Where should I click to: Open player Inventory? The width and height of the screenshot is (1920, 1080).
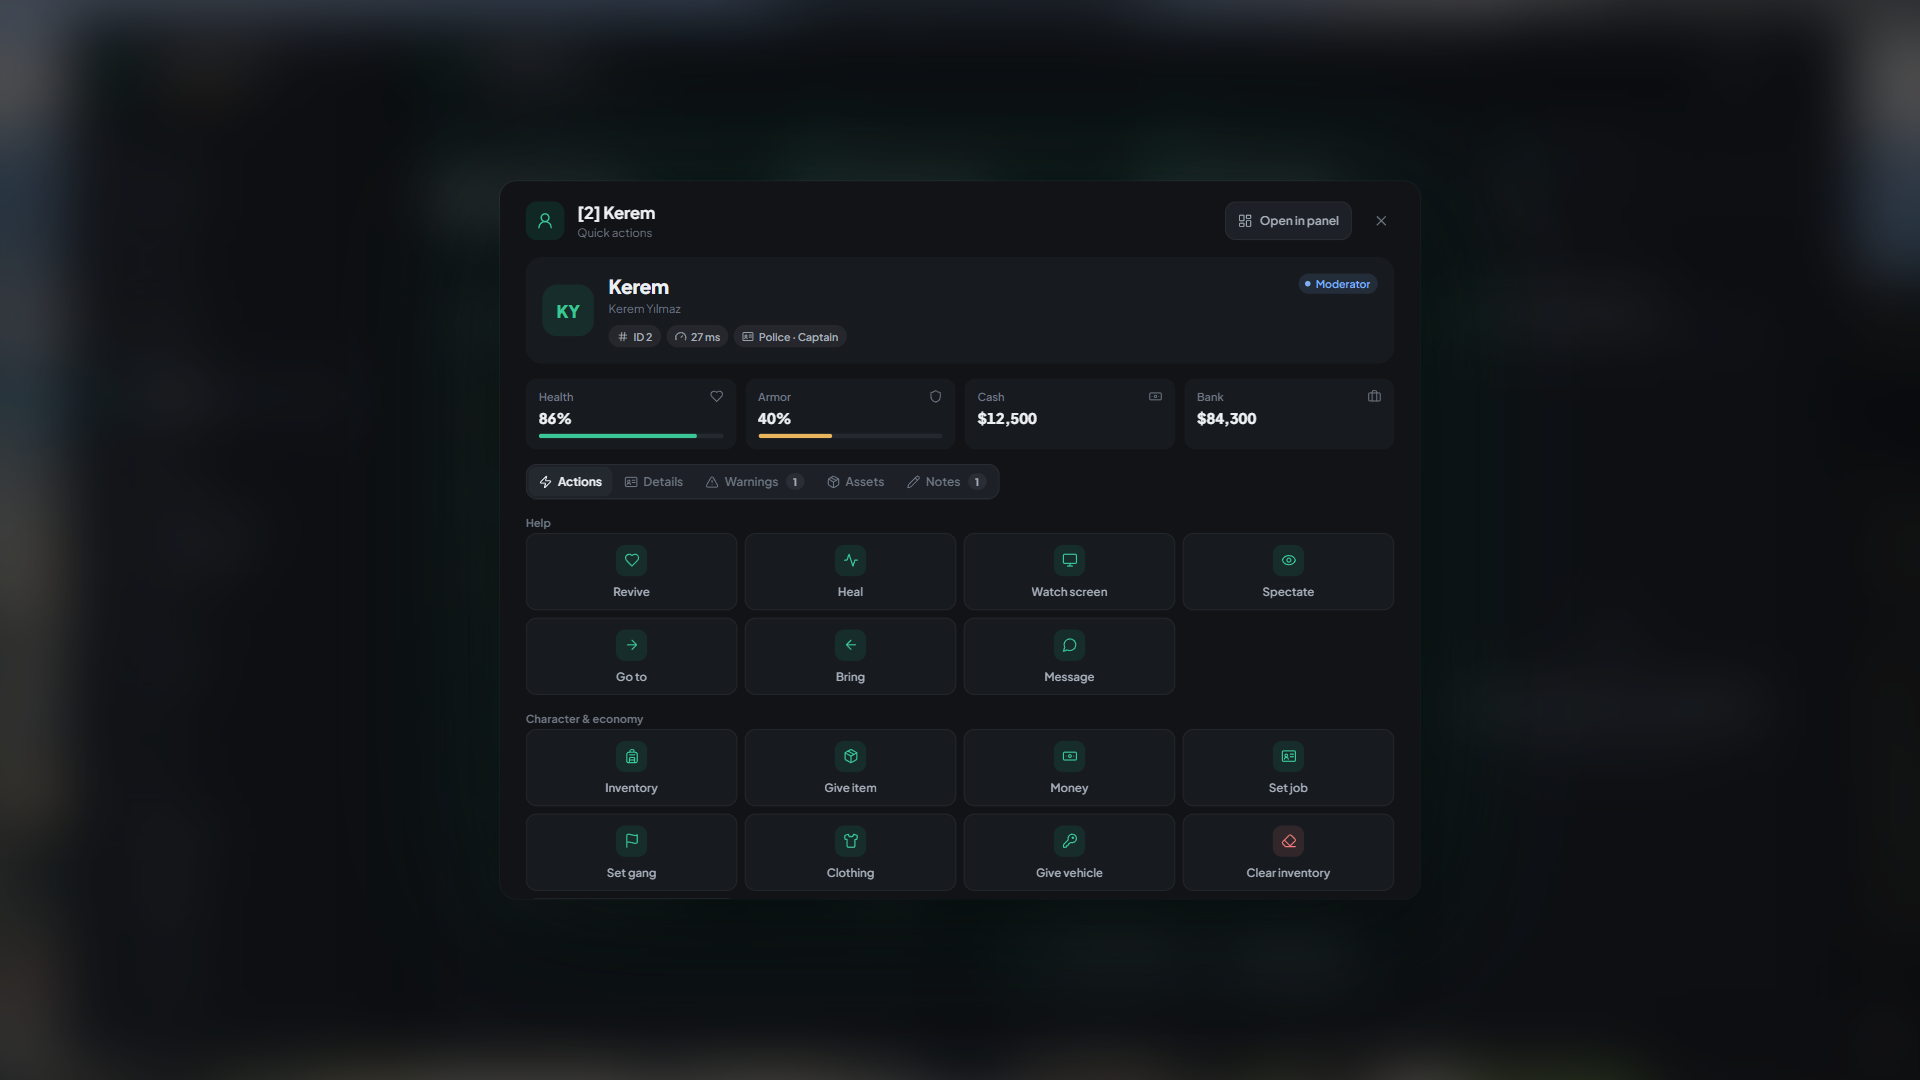631,768
